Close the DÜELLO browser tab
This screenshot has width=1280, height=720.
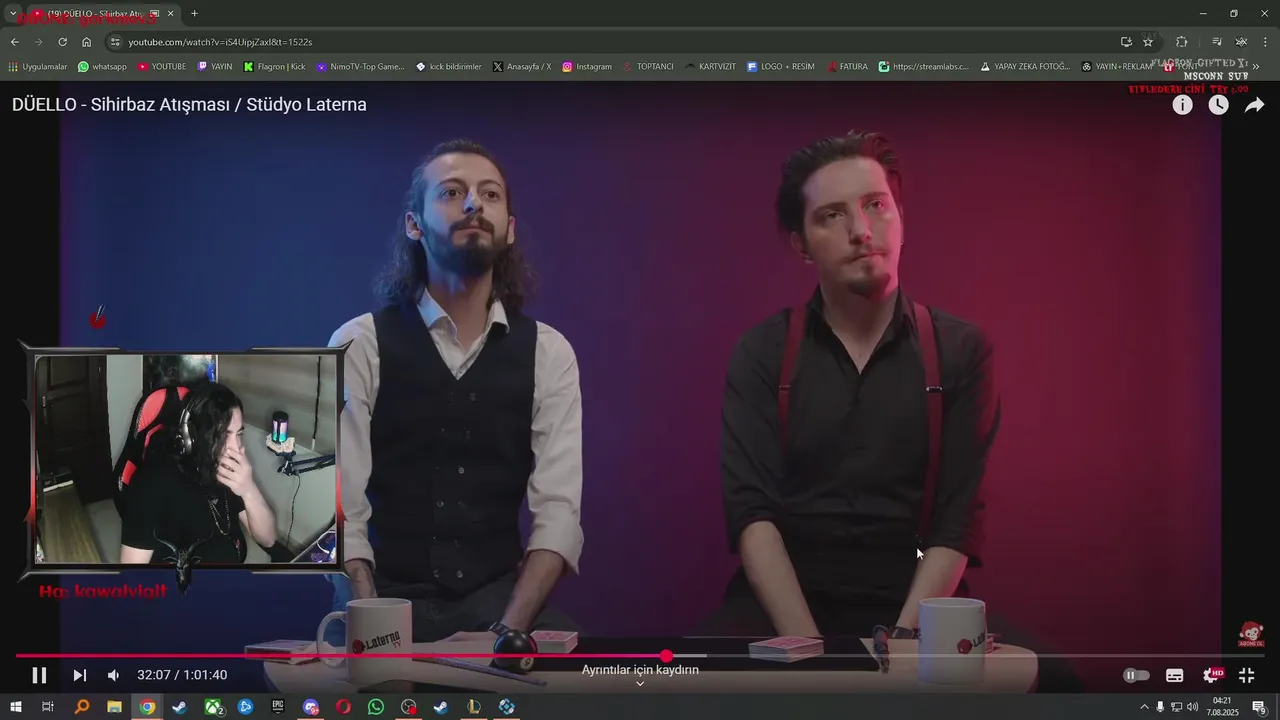[x=170, y=14]
